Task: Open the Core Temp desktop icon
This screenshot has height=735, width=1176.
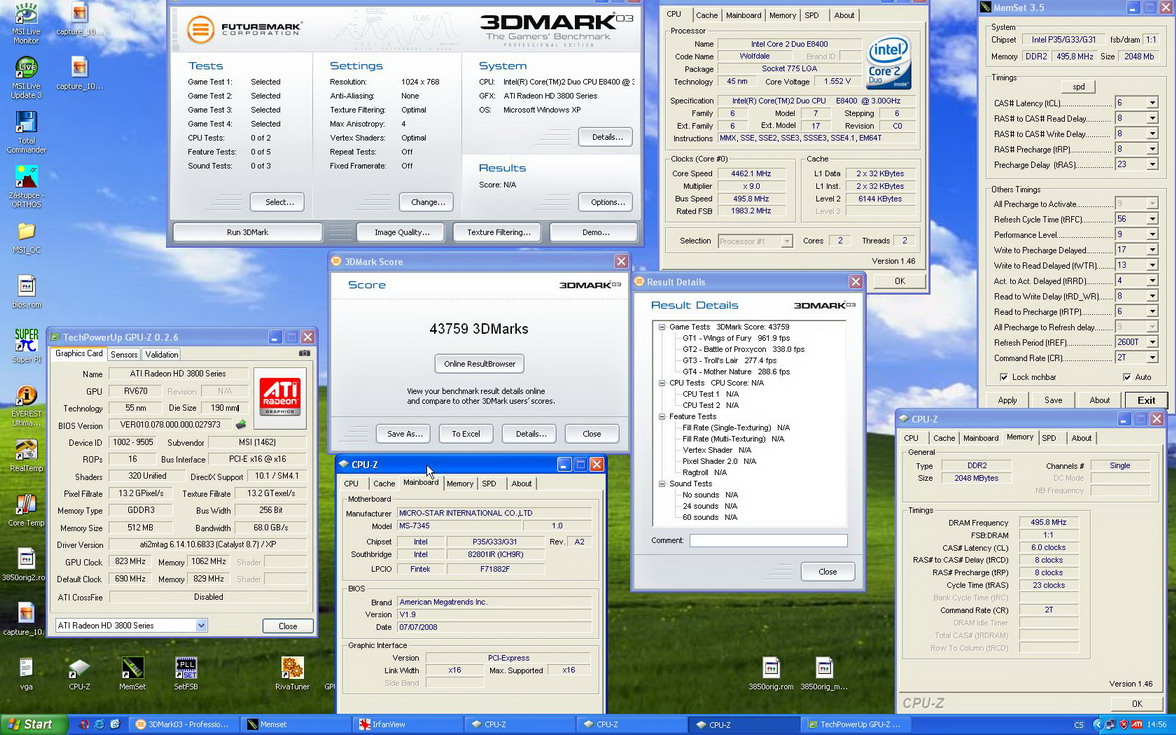Action: (x=26, y=505)
